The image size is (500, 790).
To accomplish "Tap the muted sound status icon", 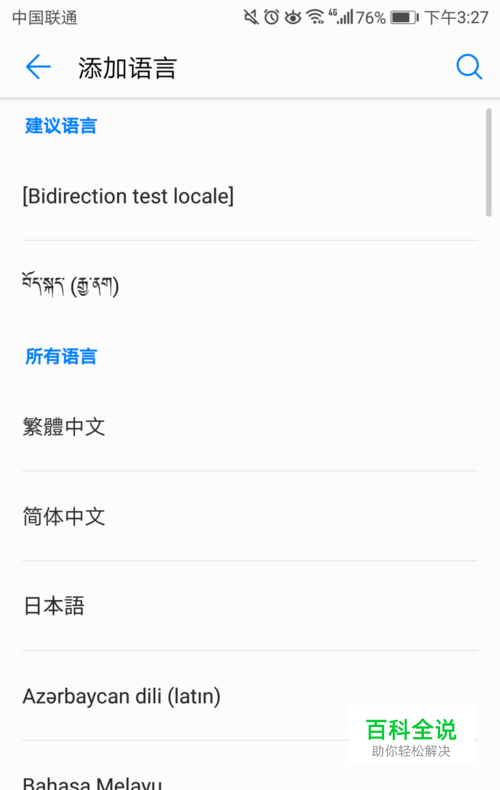I will [251, 18].
